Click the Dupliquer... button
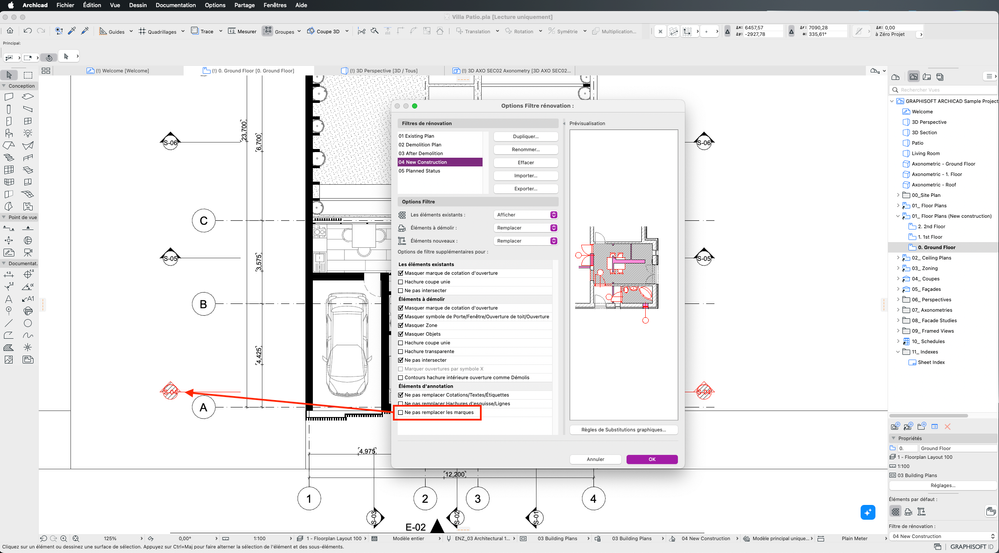Image resolution: width=999 pixels, height=553 pixels. tap(526, 137)
